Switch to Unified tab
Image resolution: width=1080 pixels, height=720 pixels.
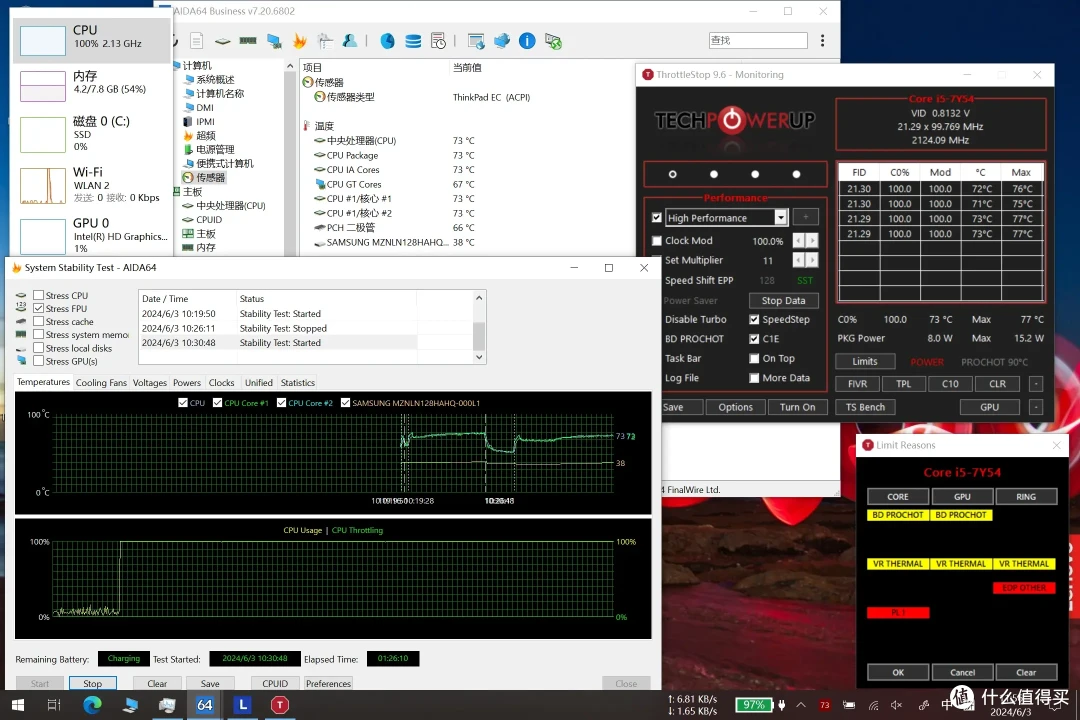(x=258, y=382)
